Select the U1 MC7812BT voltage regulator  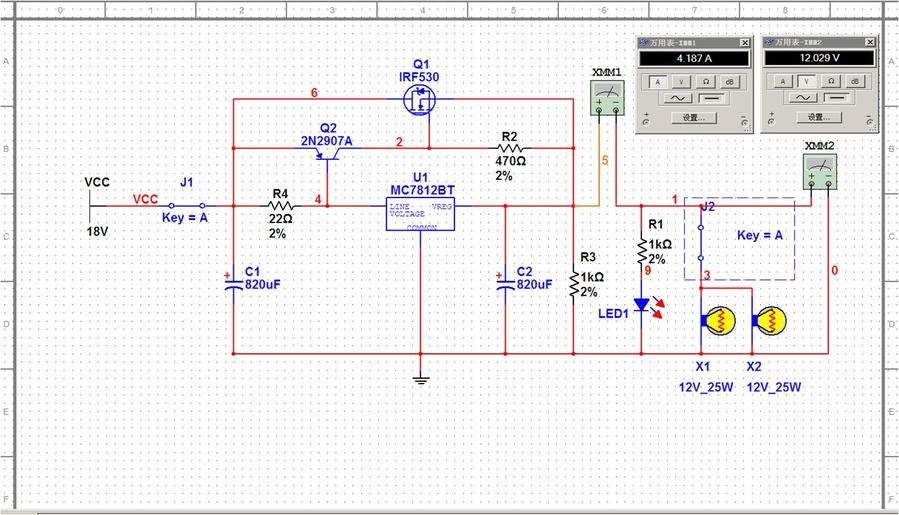(419, 213)
